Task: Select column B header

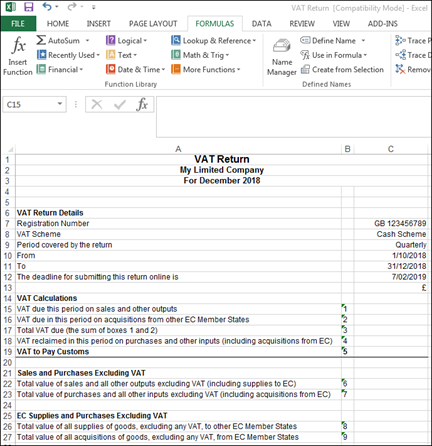Action: [348, 149]
